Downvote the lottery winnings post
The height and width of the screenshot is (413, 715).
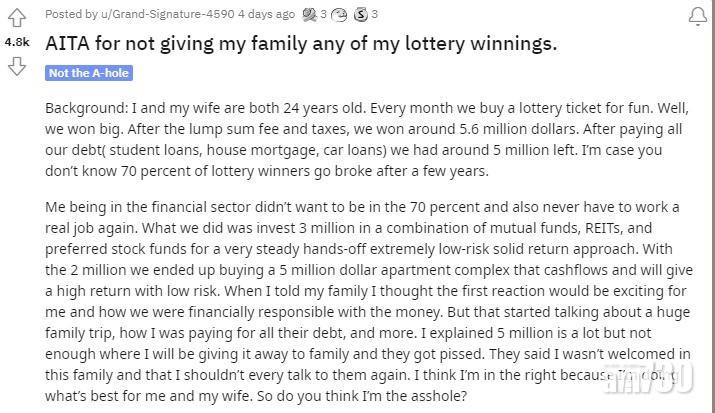(17, 67)
